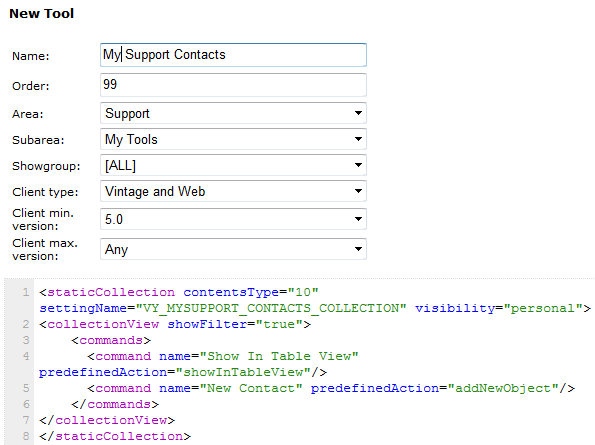Click the arrow on the Area combo box

[358, 113]
